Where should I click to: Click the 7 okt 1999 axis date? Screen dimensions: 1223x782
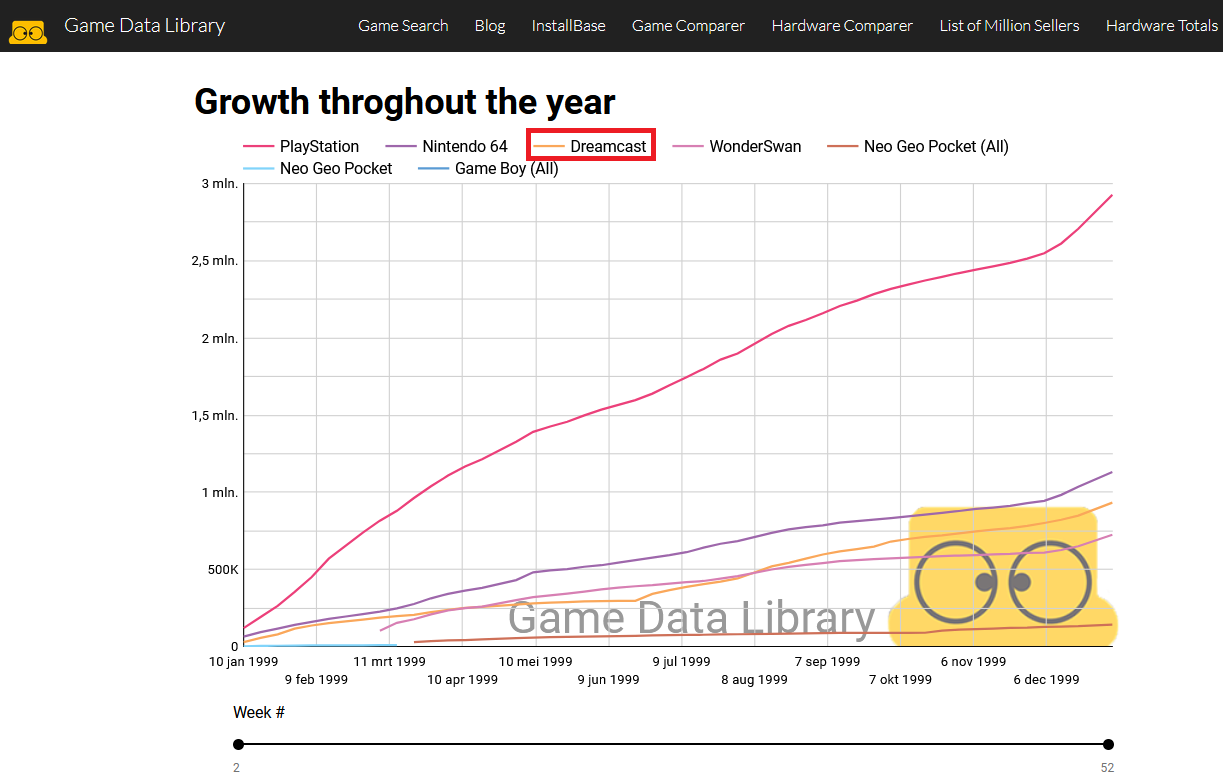(900, 679)
